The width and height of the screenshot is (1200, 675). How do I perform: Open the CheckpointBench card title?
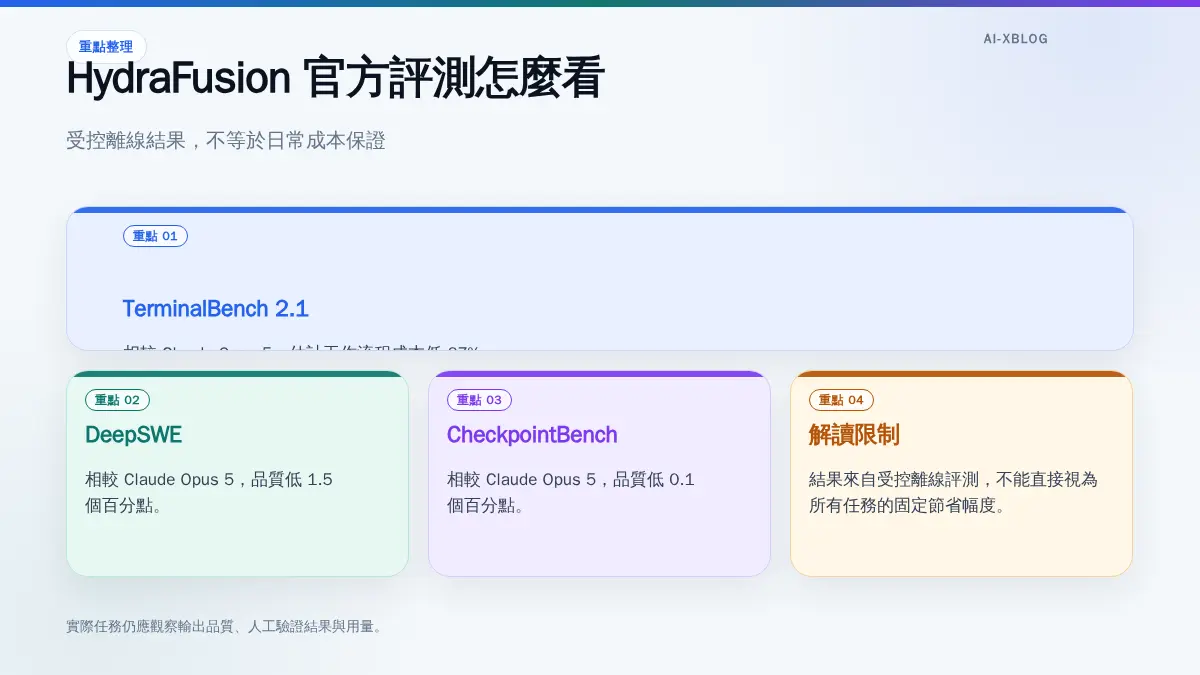point(532,435)
